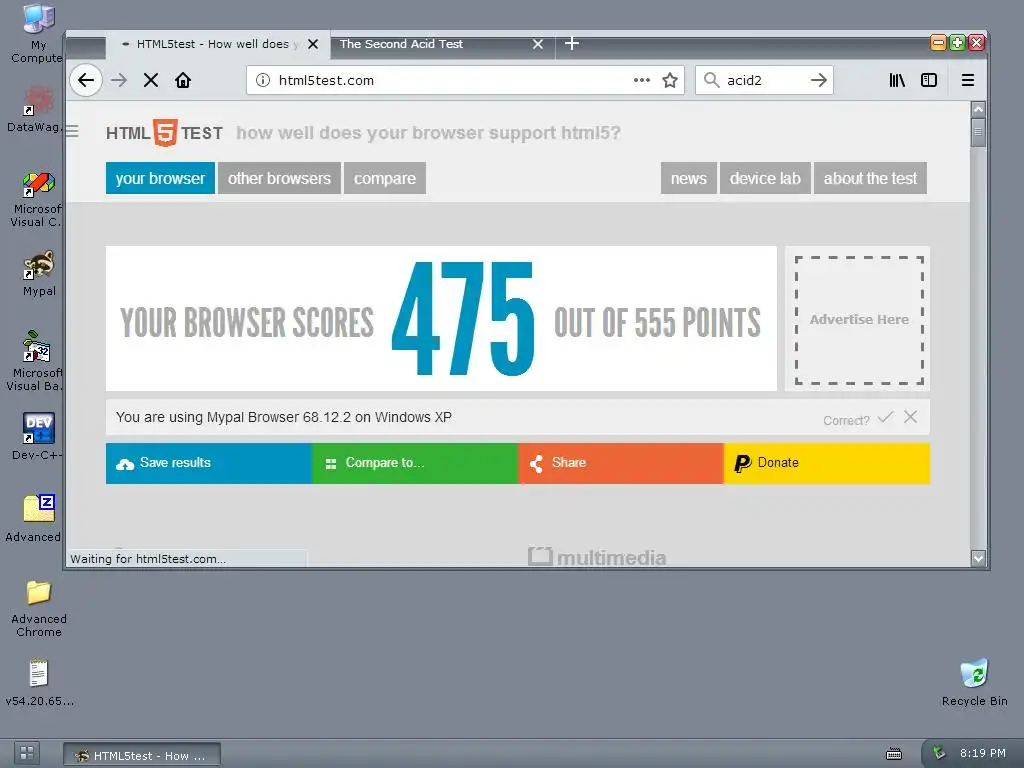
Task: Submit the acid2 search with arrow
Action: point(818,80)
